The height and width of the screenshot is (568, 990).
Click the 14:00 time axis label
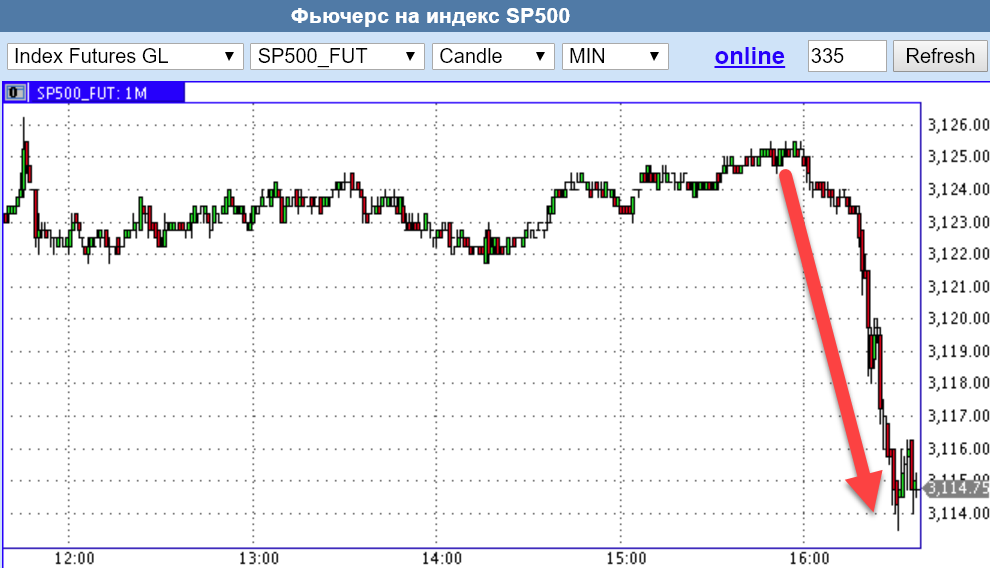442,557
